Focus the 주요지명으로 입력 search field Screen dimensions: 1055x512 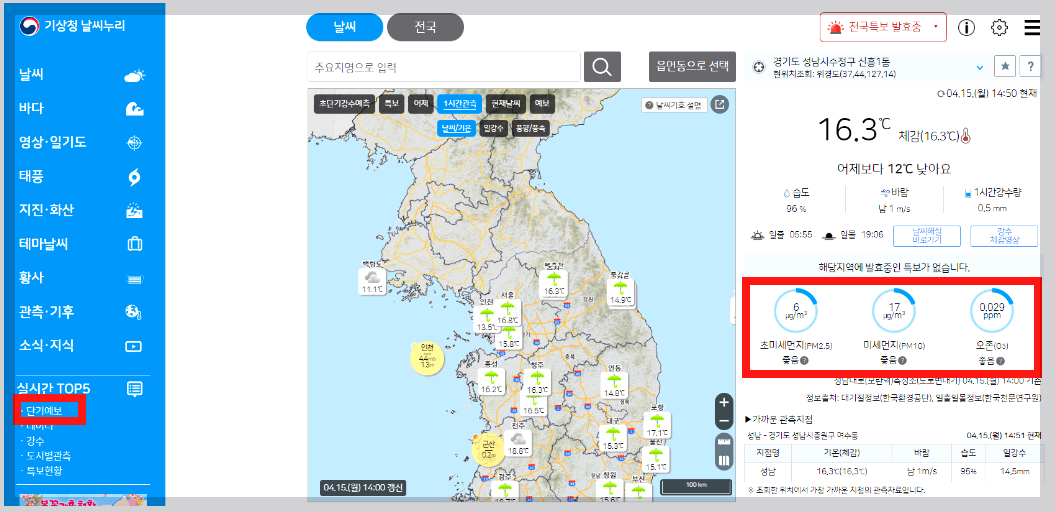tap(443, 67)
